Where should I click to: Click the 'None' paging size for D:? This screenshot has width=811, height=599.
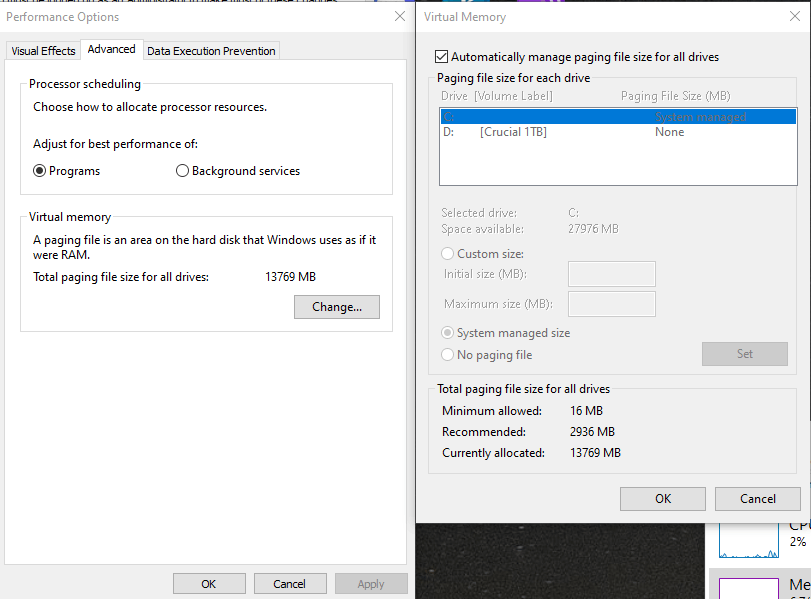coord(669,132)
